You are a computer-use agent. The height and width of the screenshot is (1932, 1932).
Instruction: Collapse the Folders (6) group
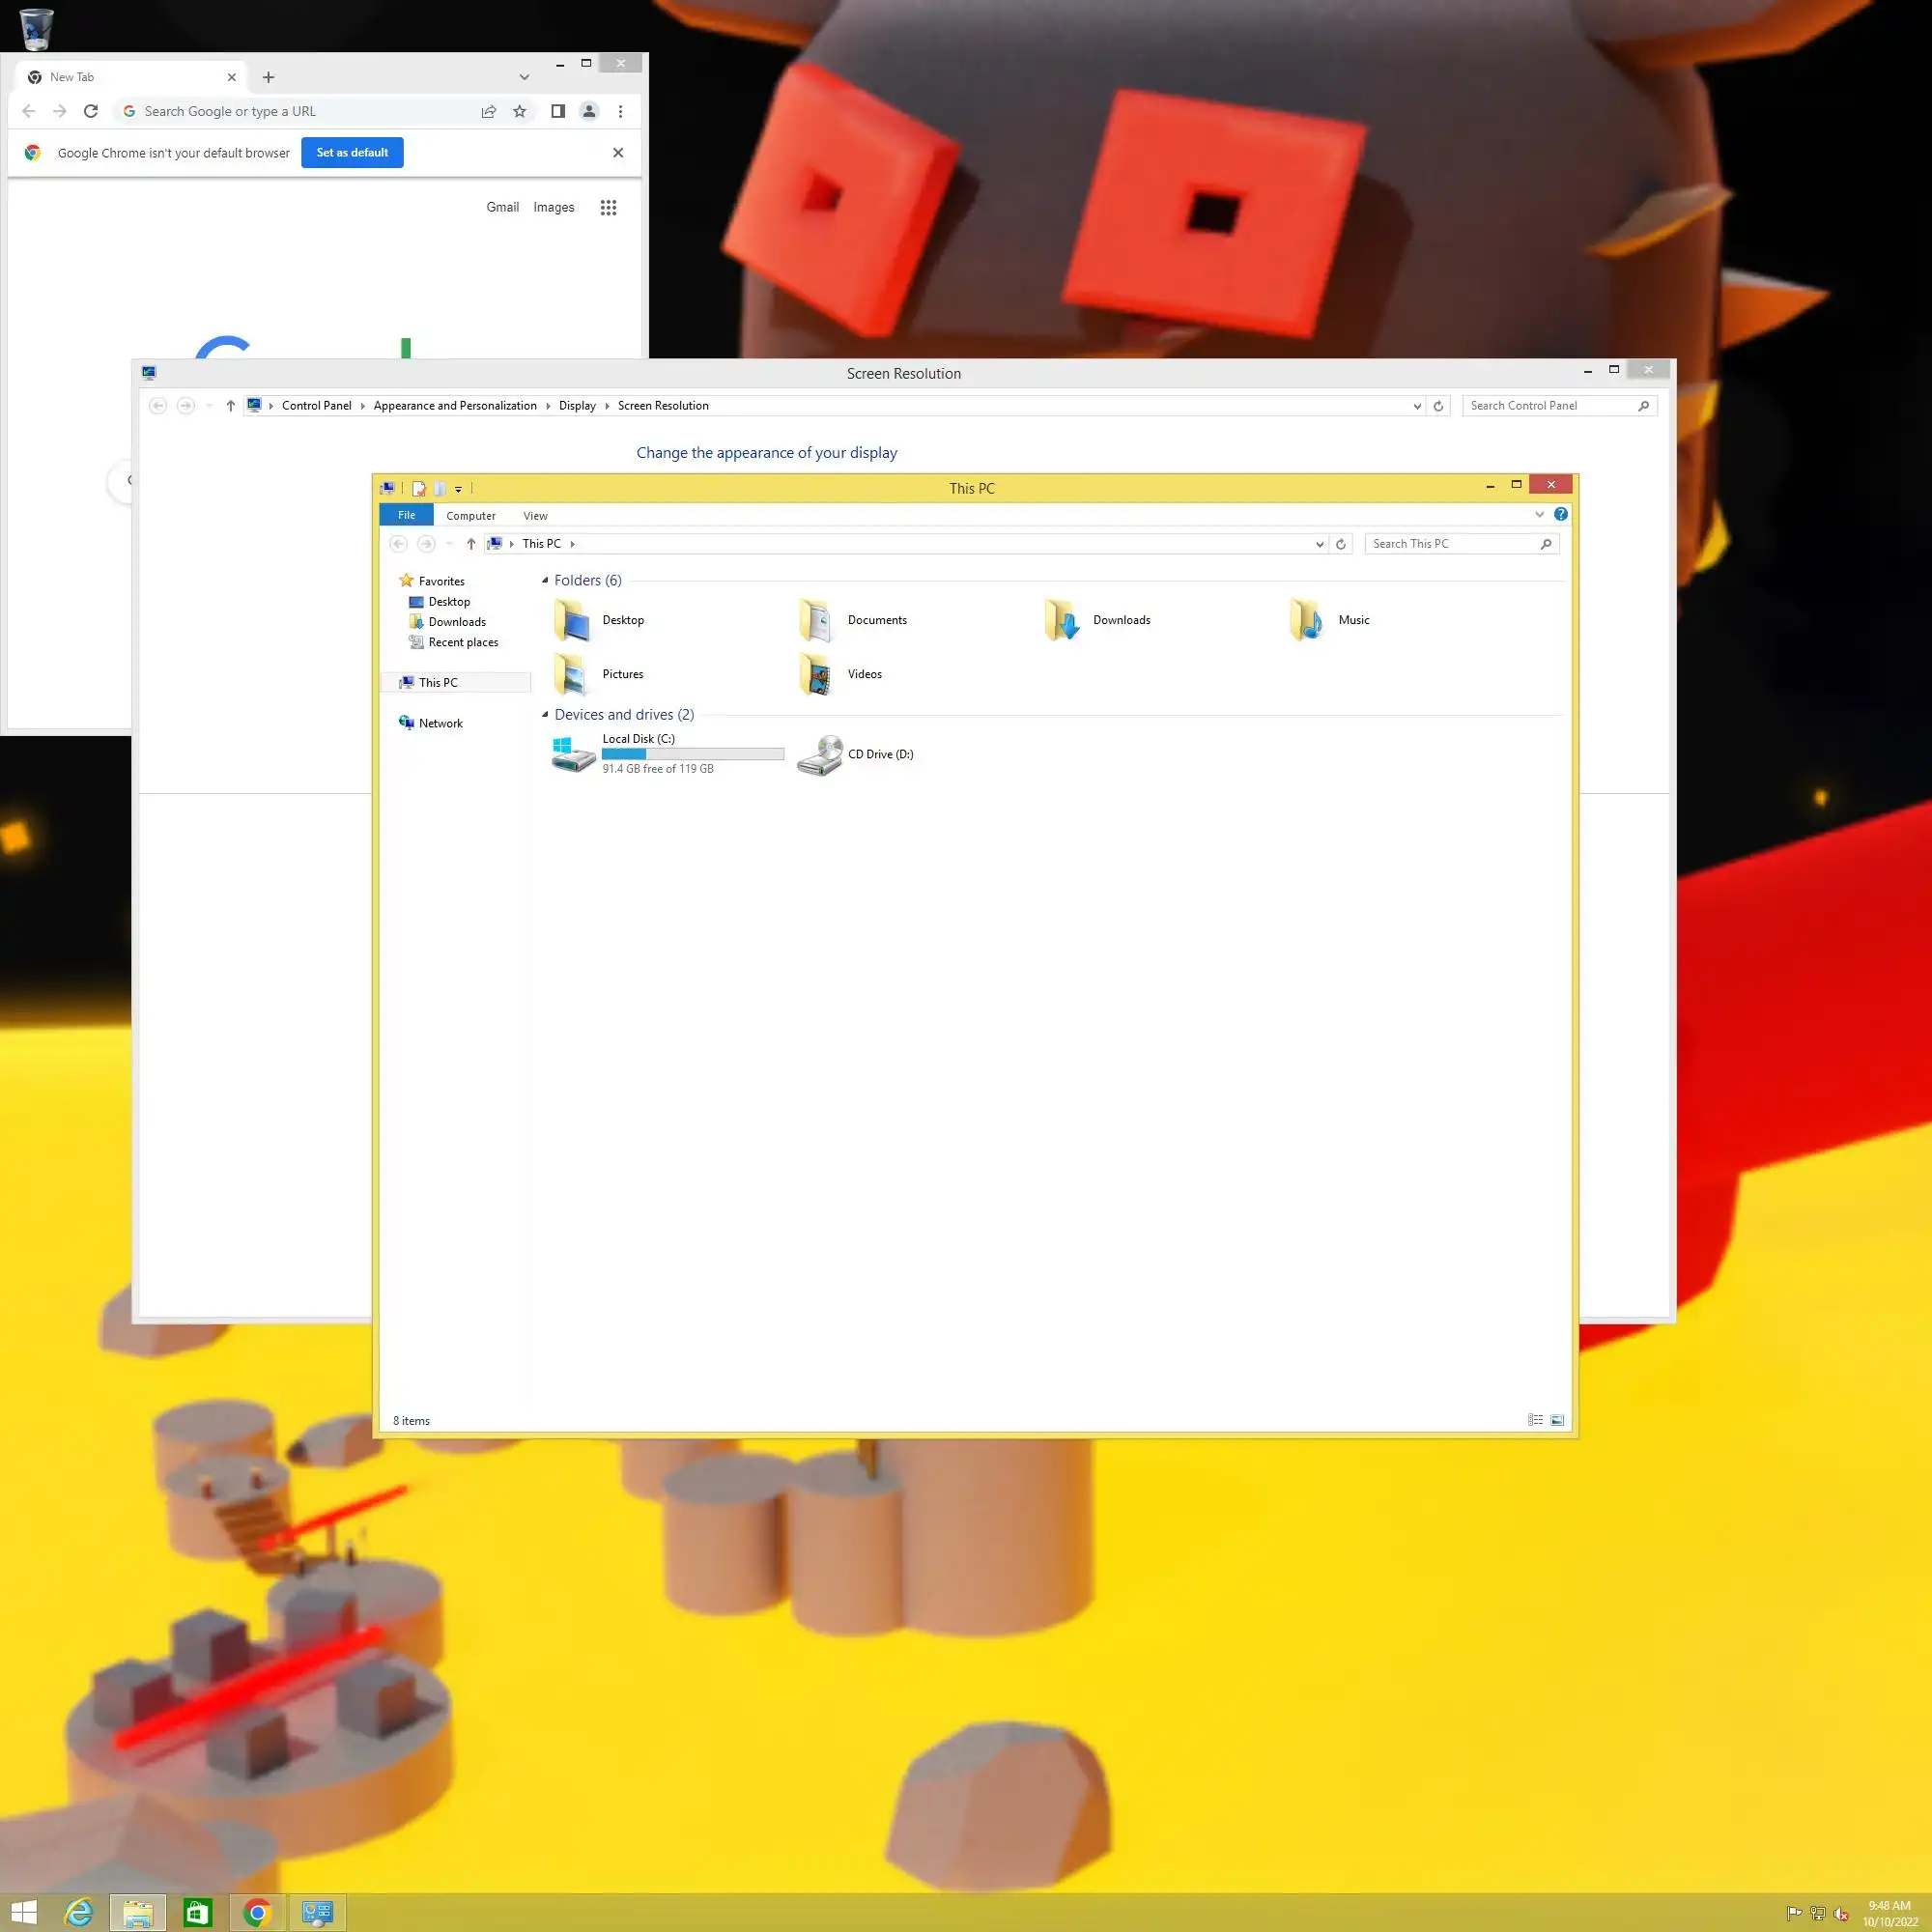[x=545, y=580]
